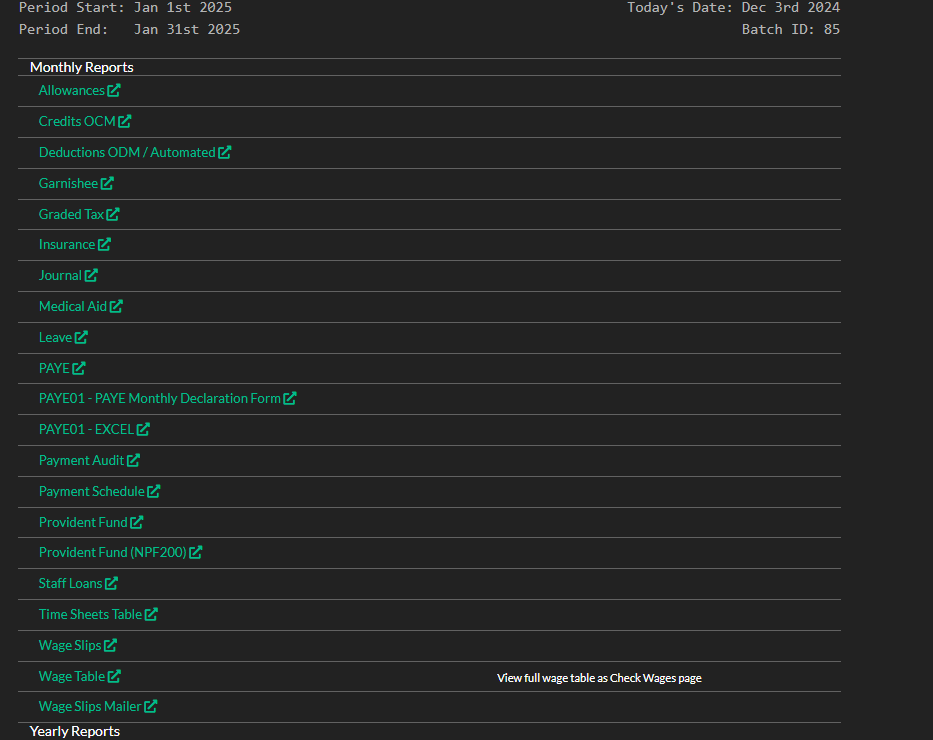Open the Payment Audit report
933x740 pixels.
click(81, 461)
